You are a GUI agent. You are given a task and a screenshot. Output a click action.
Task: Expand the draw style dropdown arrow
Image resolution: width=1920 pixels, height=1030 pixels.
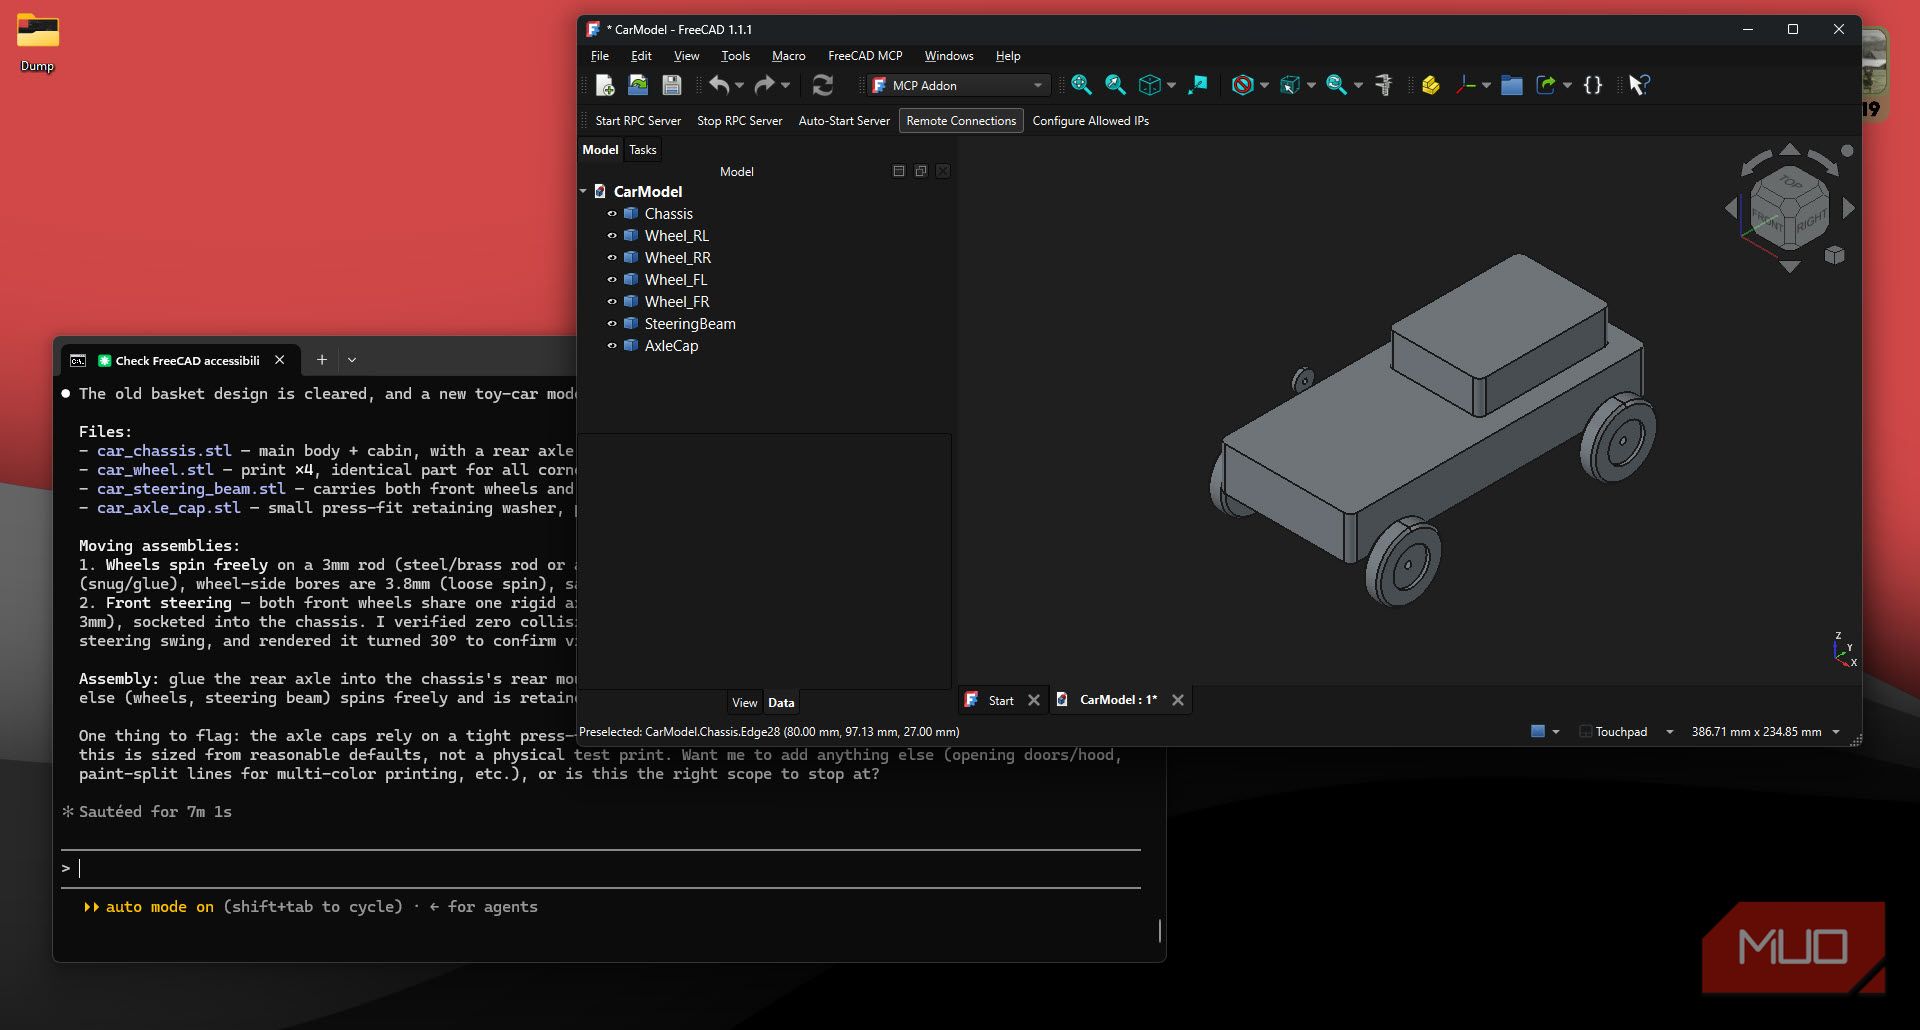click(1264, 86)
